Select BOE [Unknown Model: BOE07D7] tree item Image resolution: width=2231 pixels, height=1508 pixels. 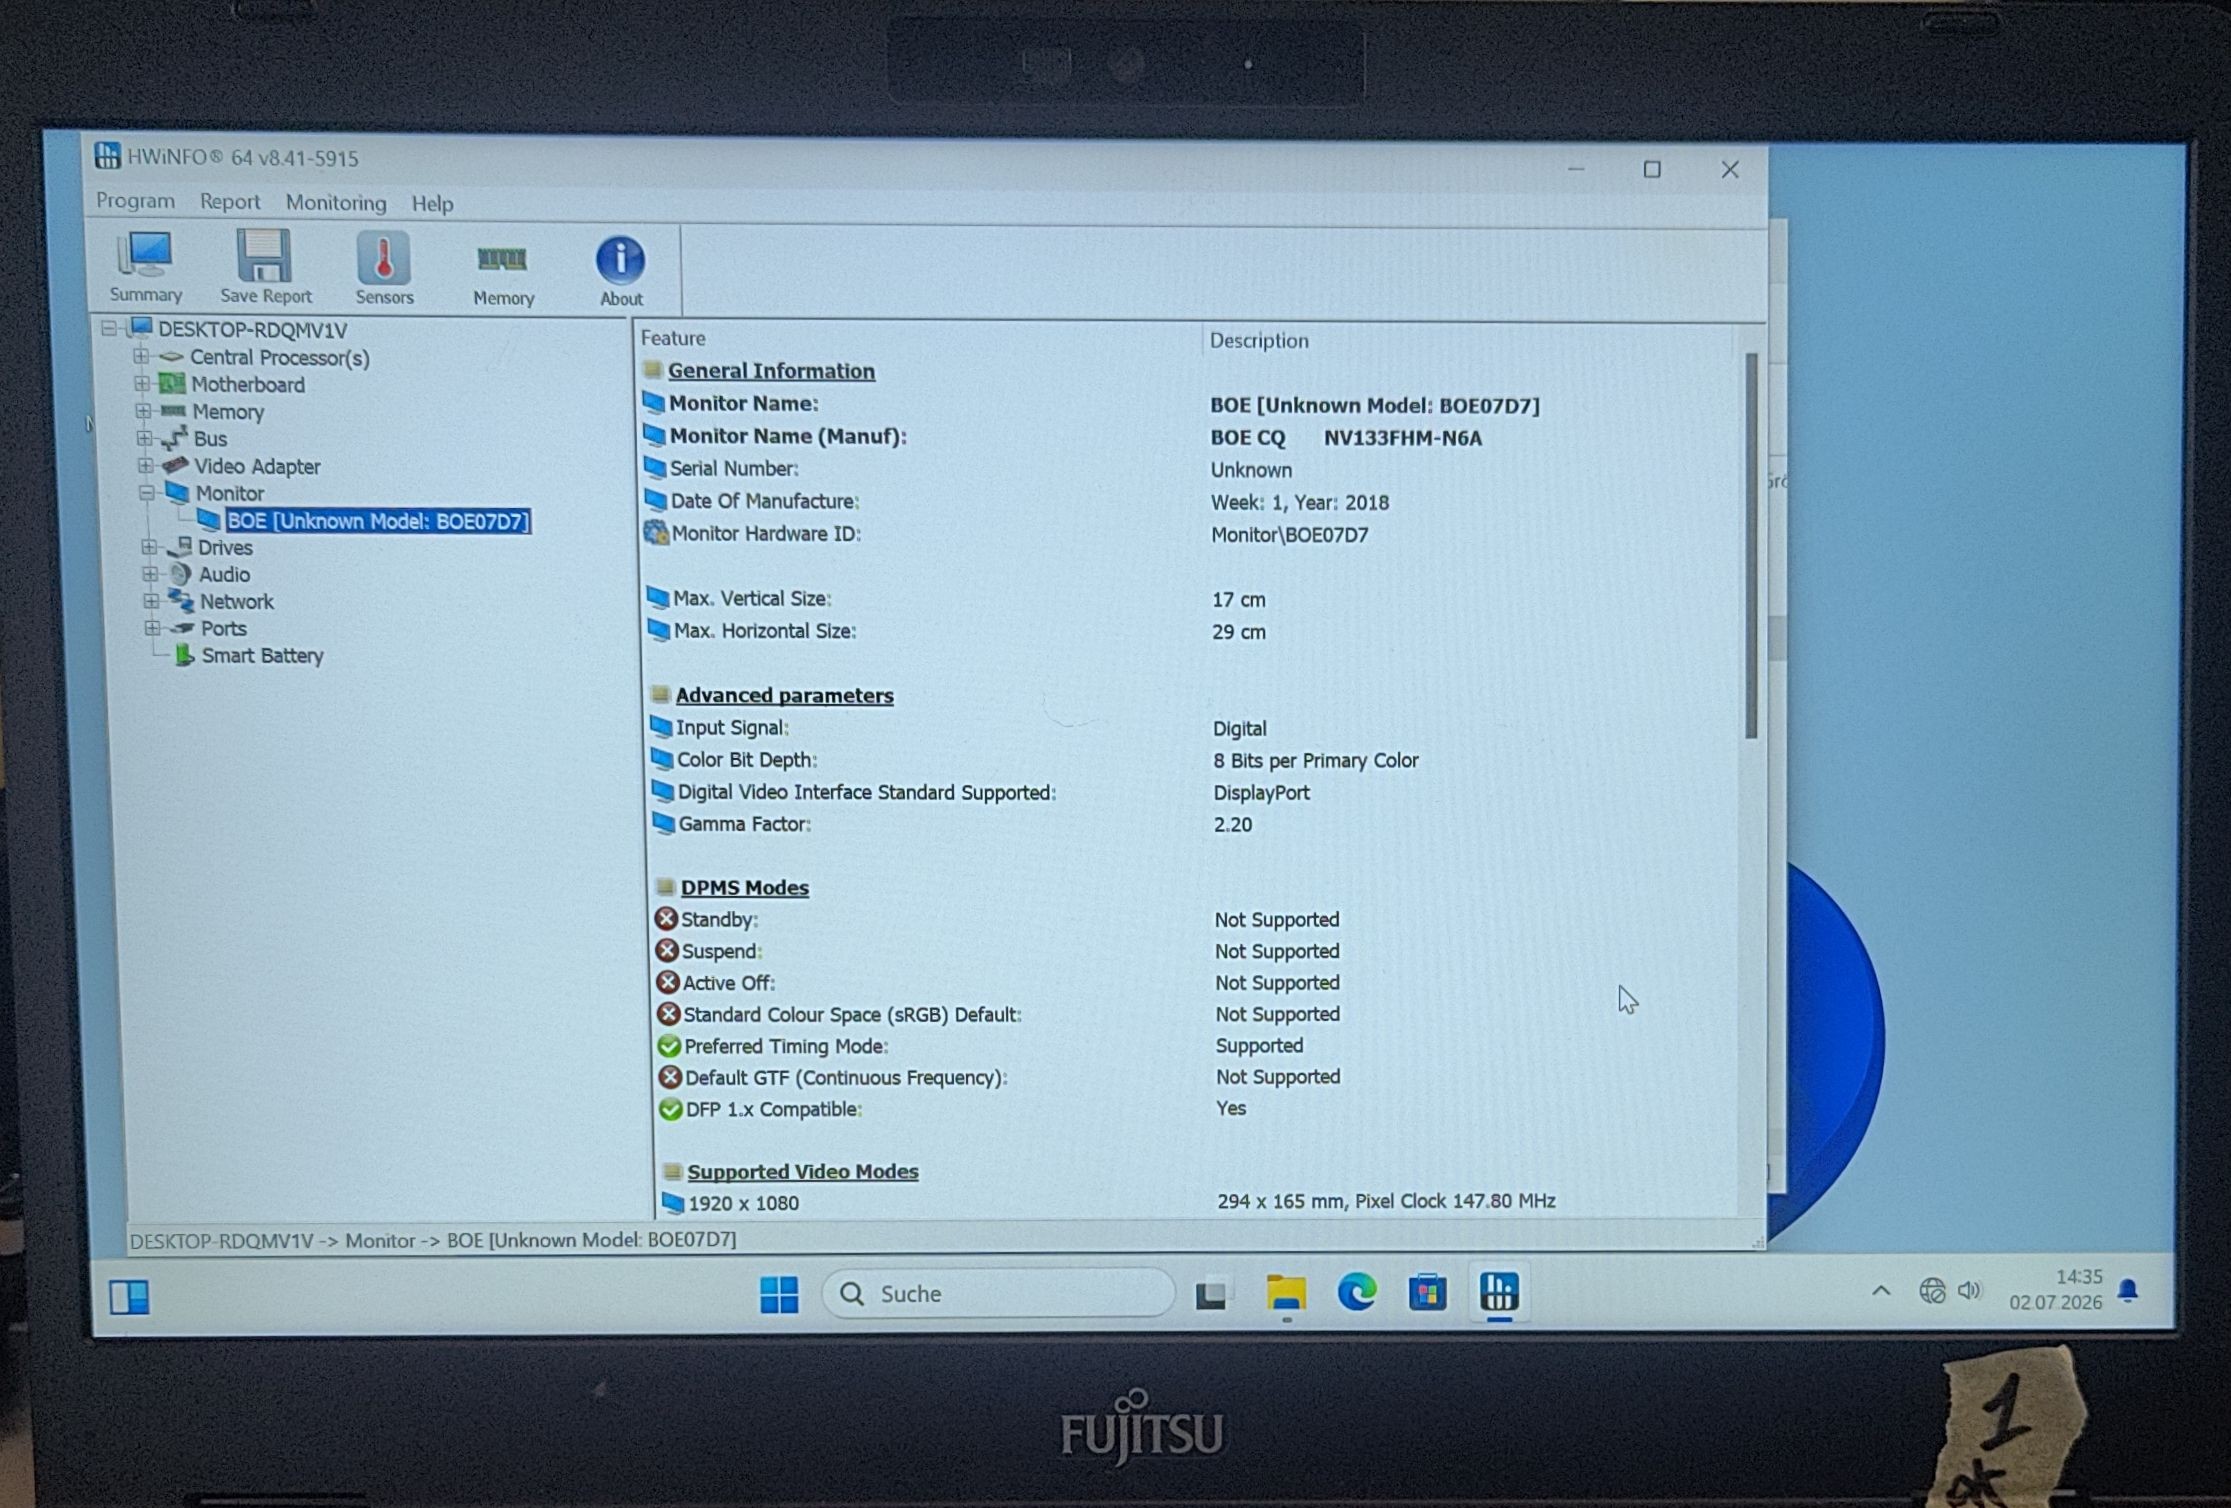pos(377,521)
